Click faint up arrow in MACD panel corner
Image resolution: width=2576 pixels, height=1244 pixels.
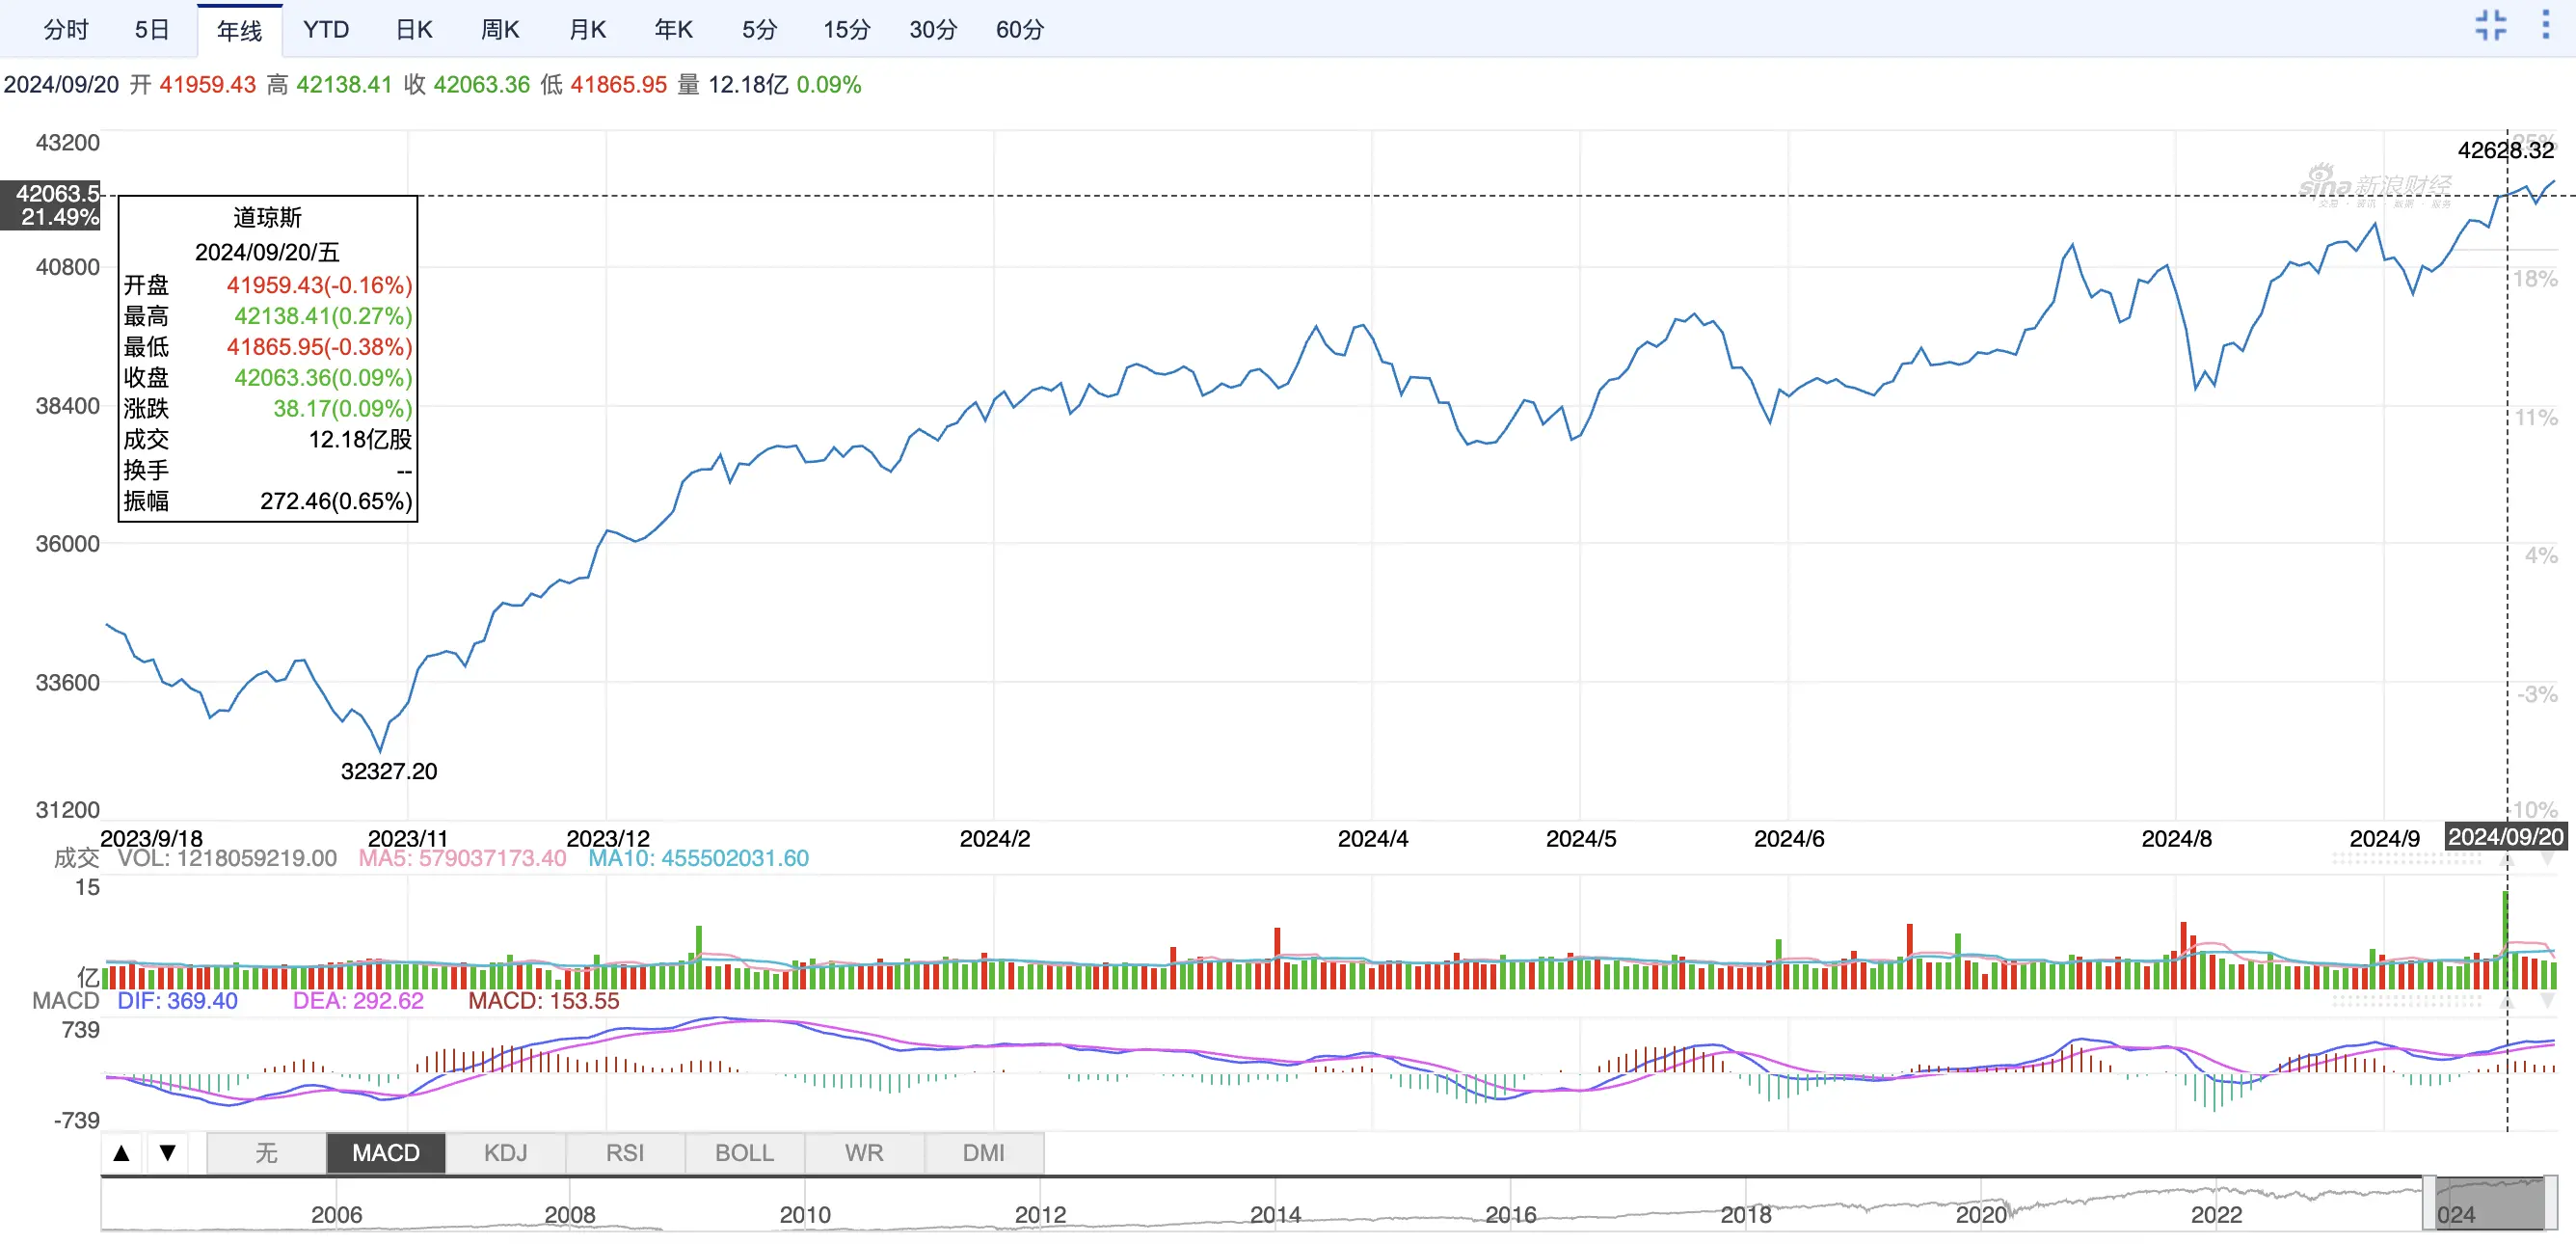coord(2507,1003)
